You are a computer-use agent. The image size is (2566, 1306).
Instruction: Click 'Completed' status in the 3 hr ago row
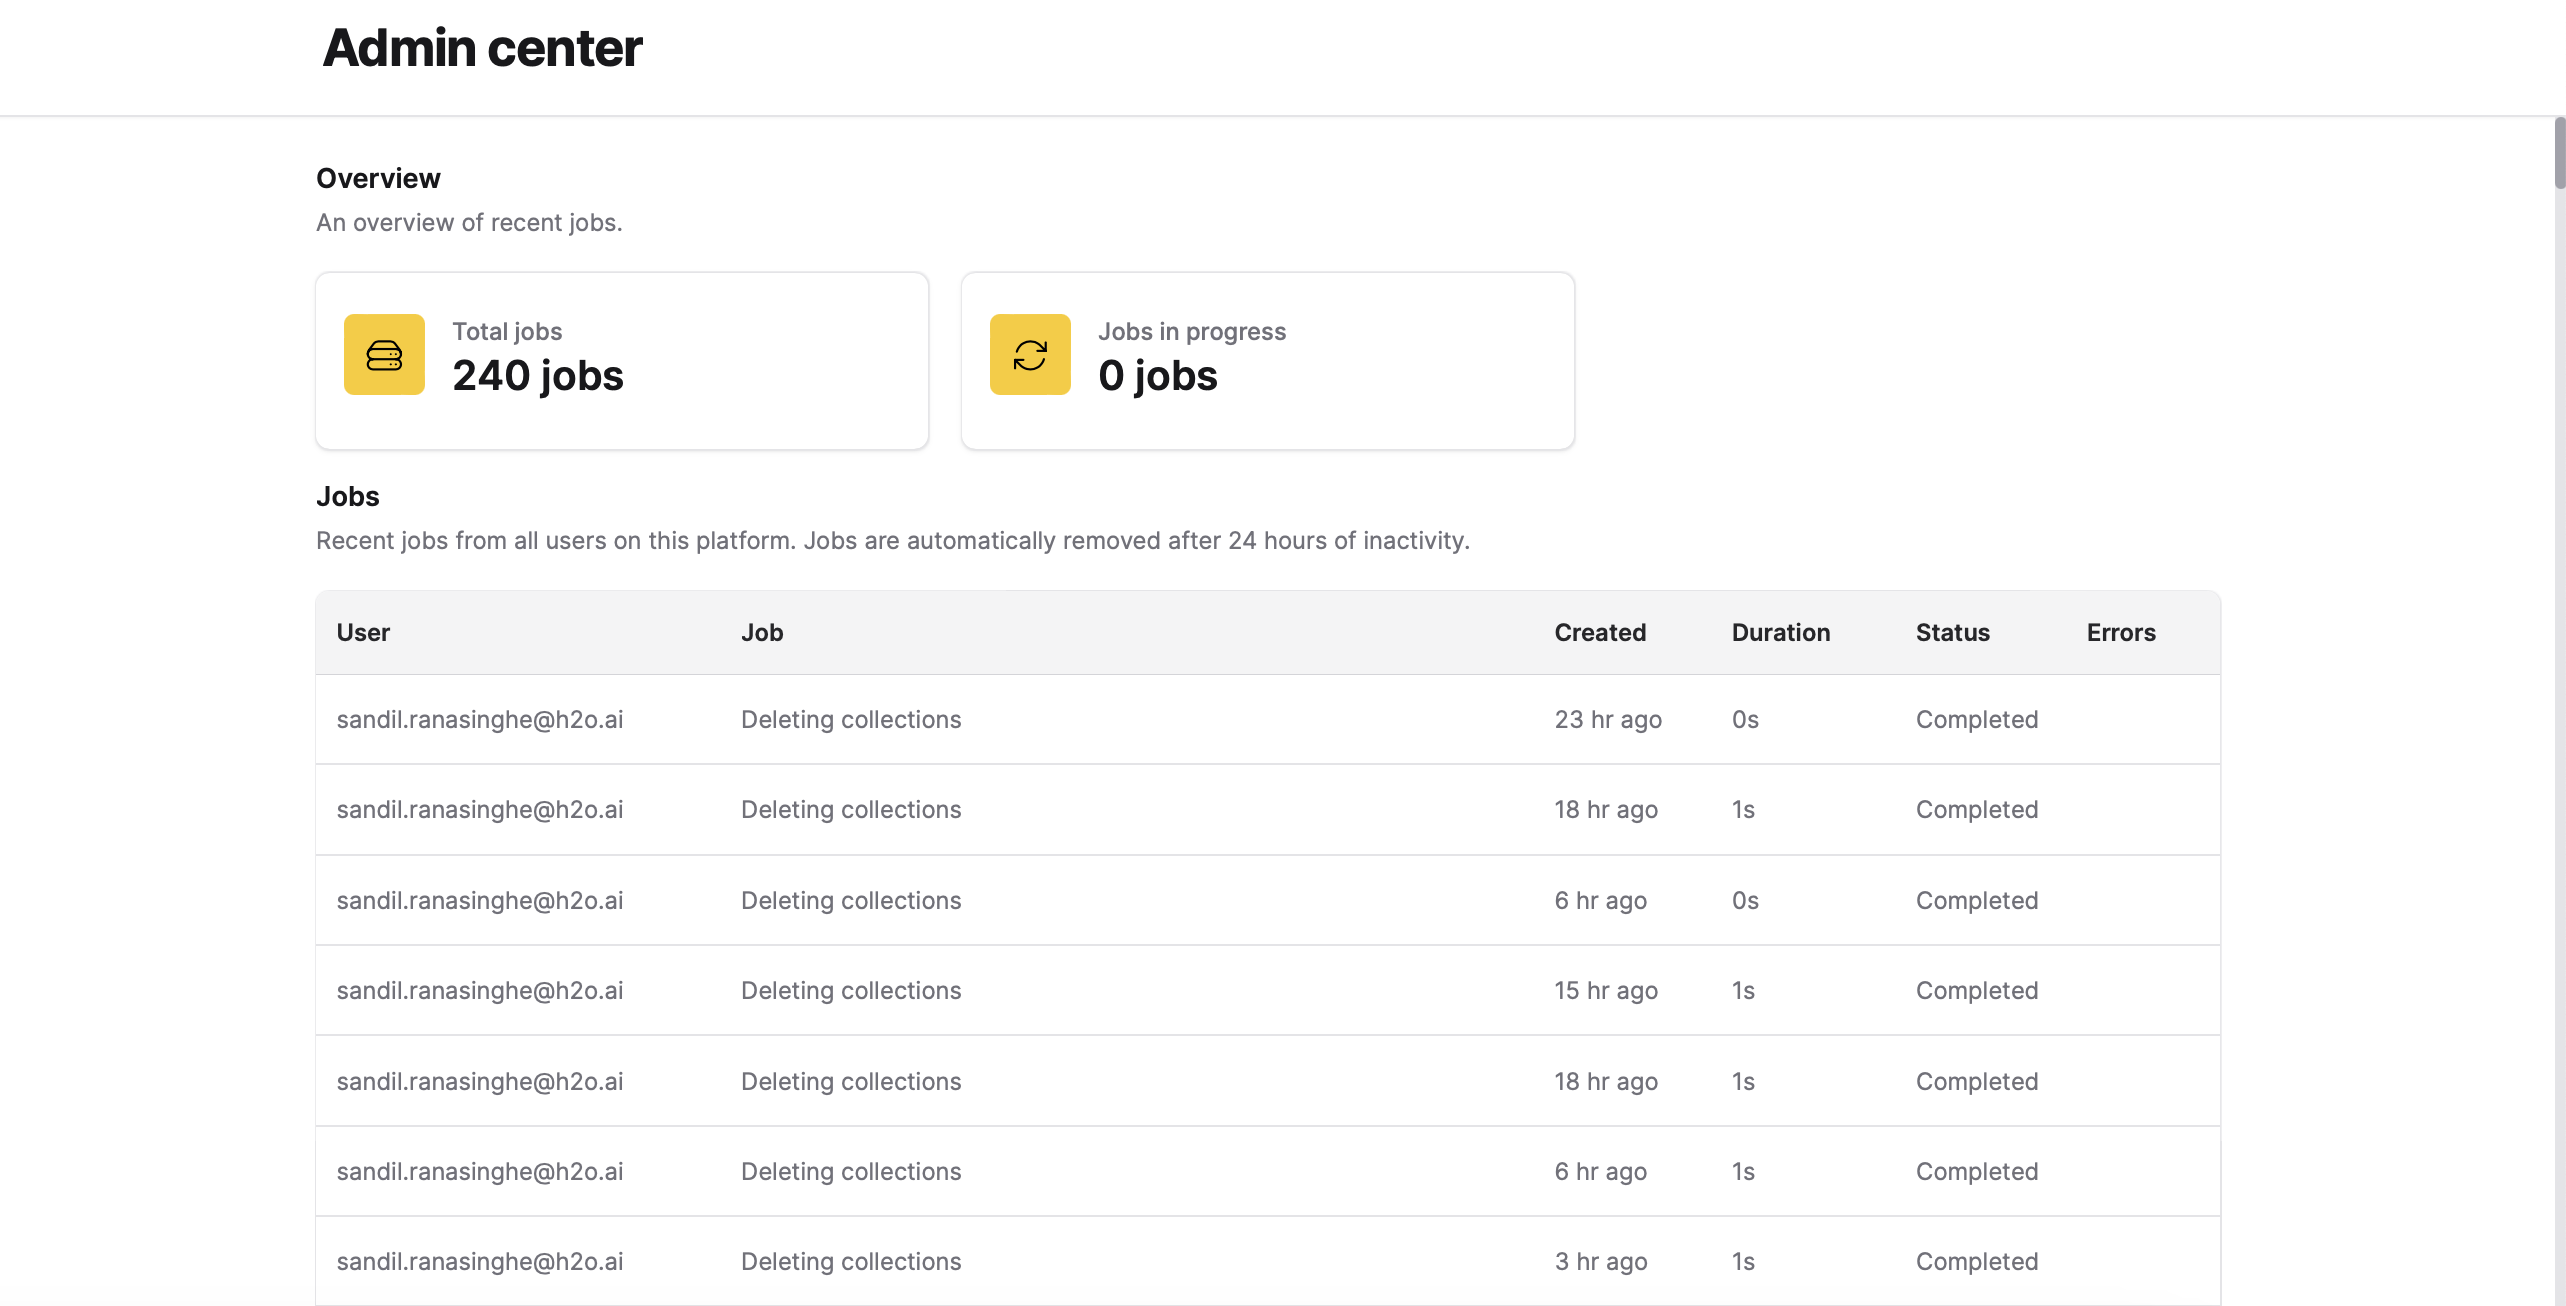(1977, 1262)
